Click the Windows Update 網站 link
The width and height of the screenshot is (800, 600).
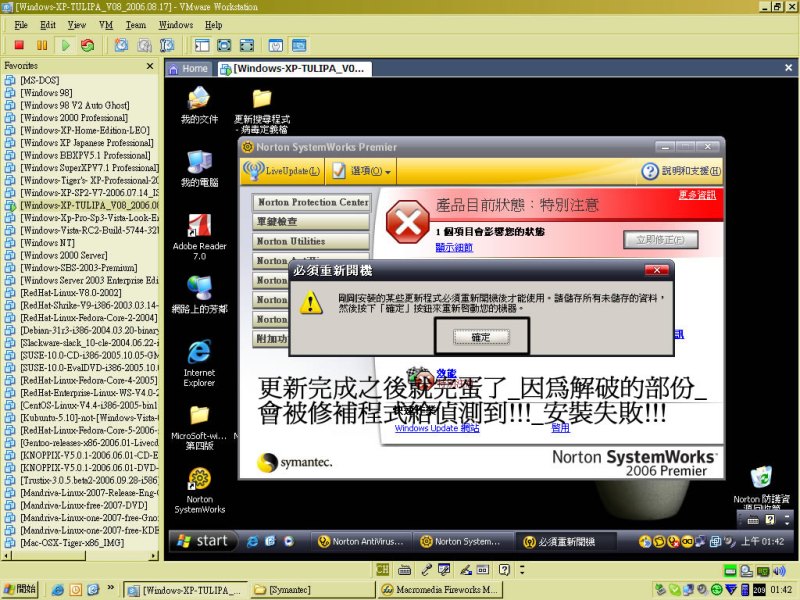click(x=437, y=428)
